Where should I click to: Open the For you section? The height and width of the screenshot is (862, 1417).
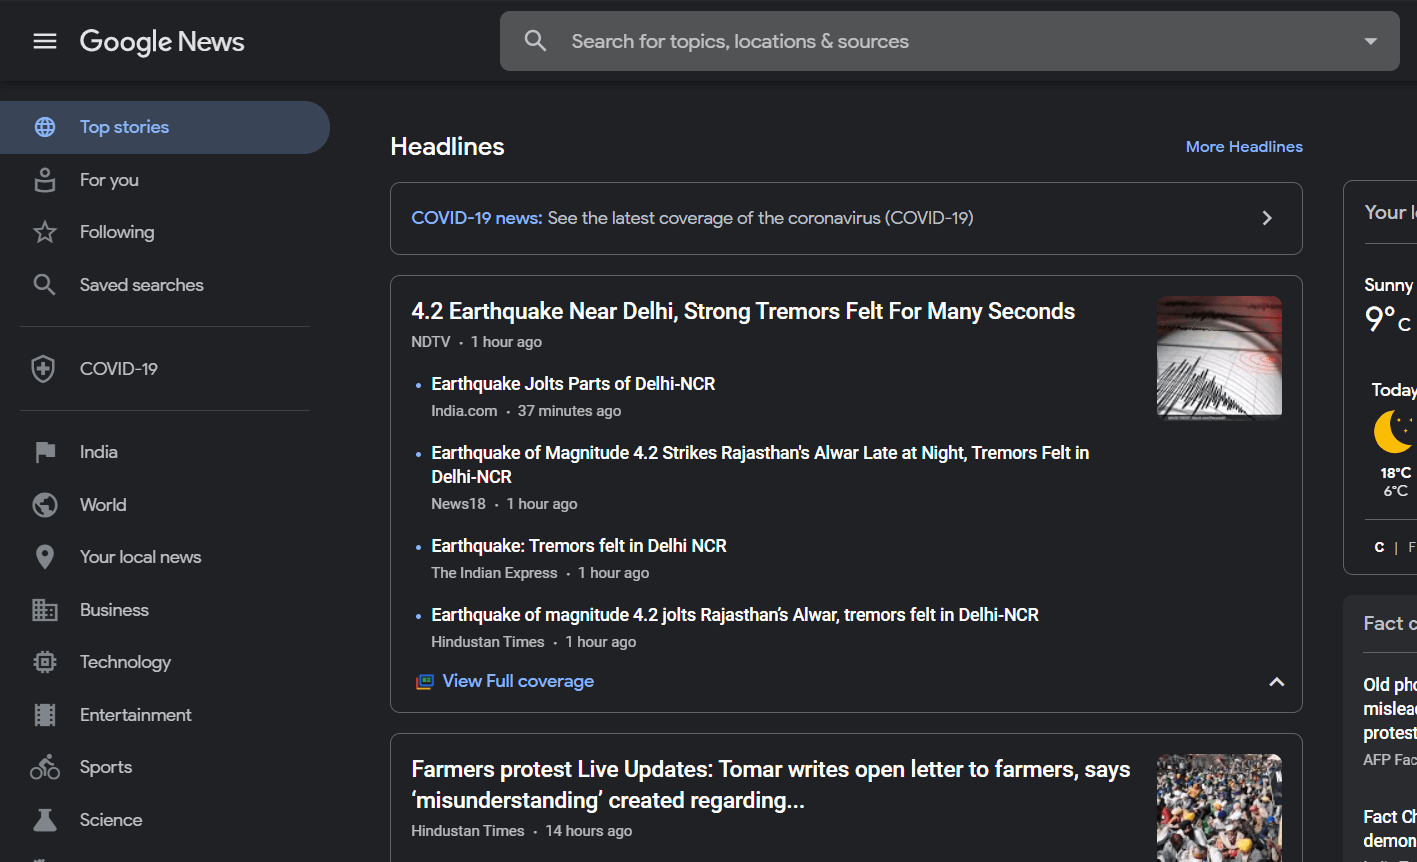click(x=109, y=180)
